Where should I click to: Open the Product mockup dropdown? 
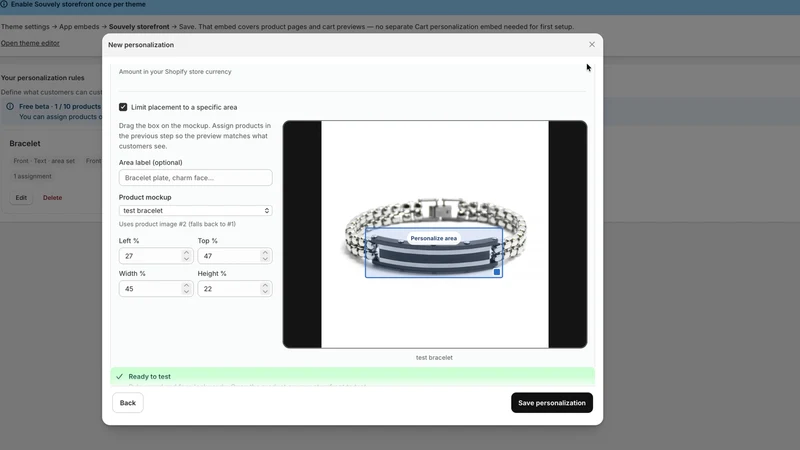[195, 210]
